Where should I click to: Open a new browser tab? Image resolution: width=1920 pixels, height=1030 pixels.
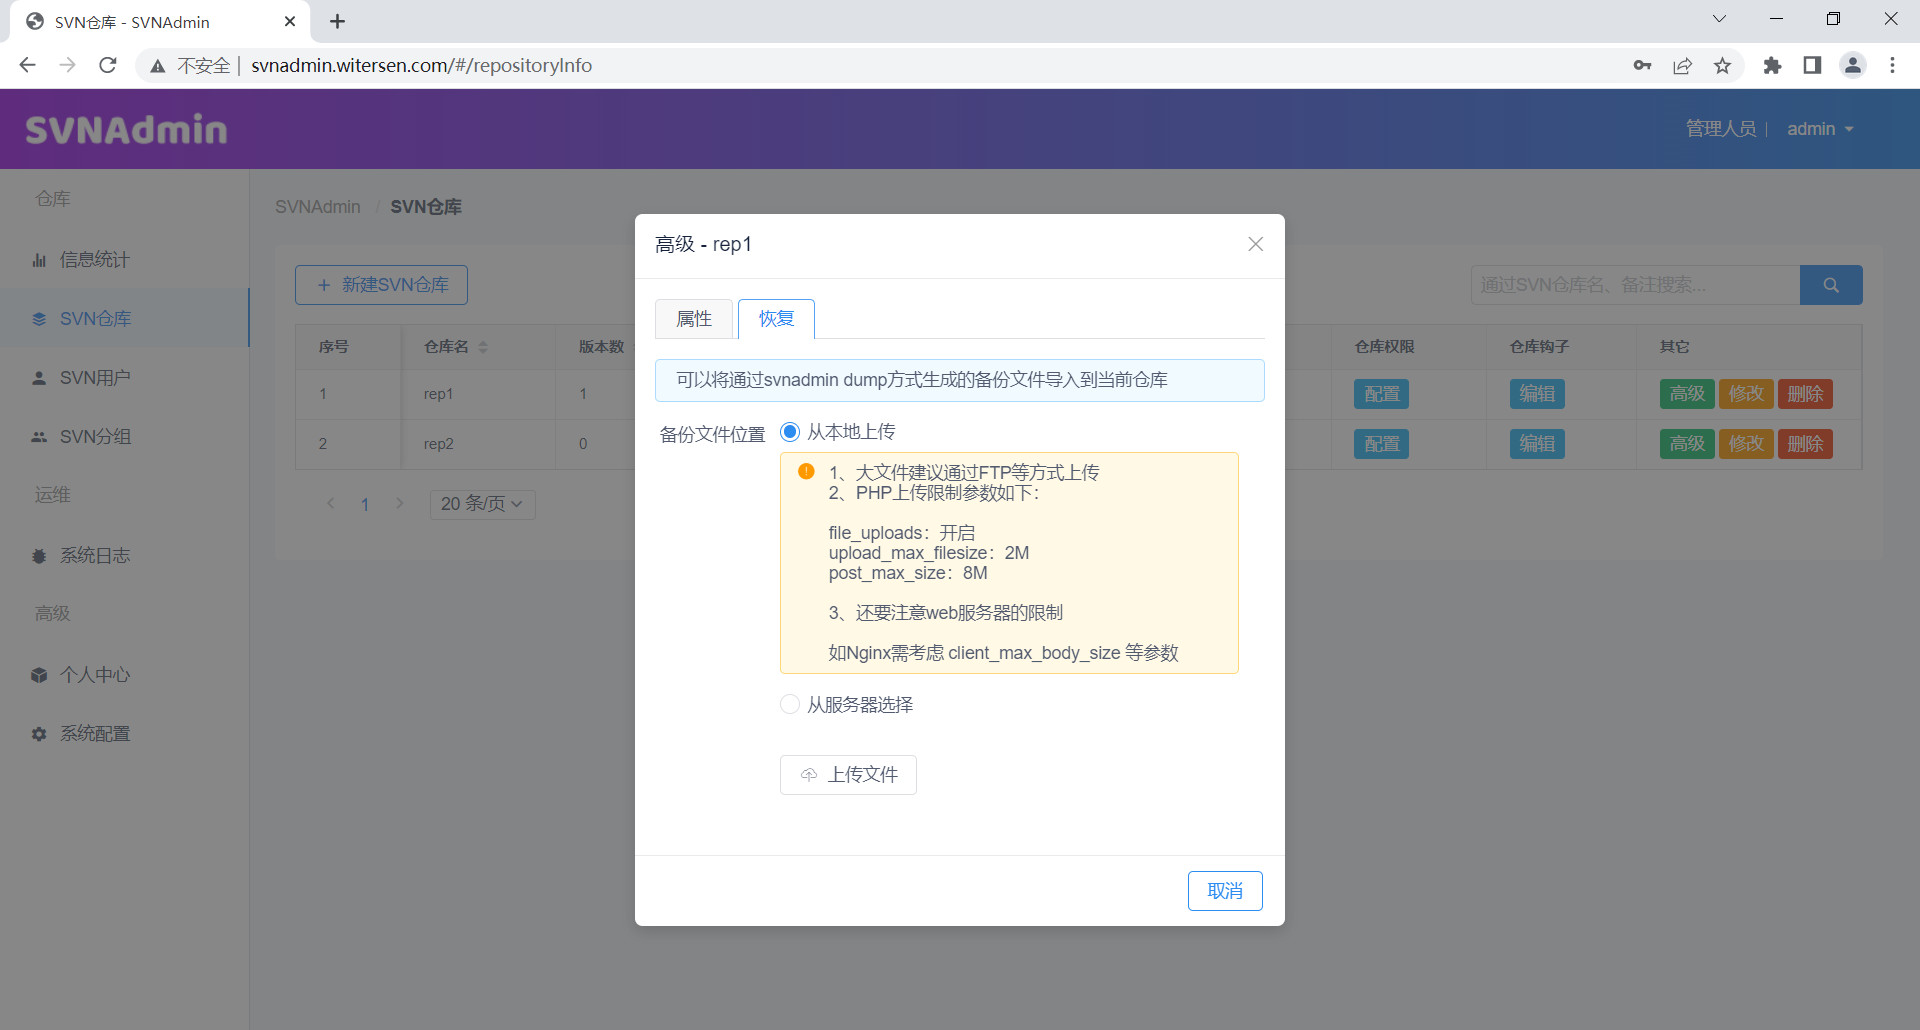click(x=337, y=21)
